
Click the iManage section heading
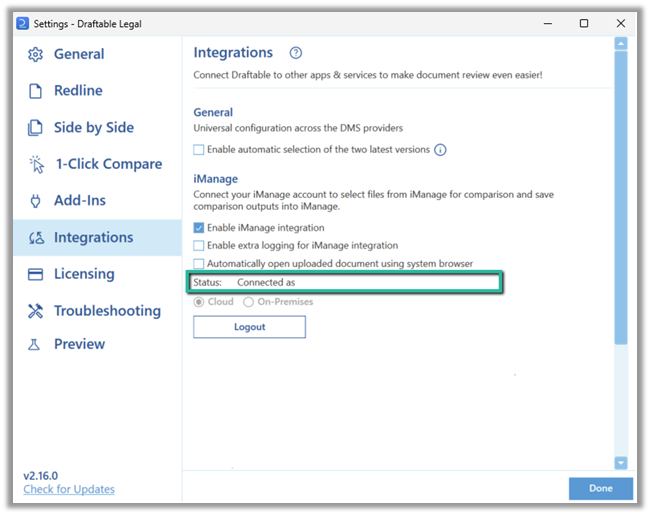coord(216,179)
